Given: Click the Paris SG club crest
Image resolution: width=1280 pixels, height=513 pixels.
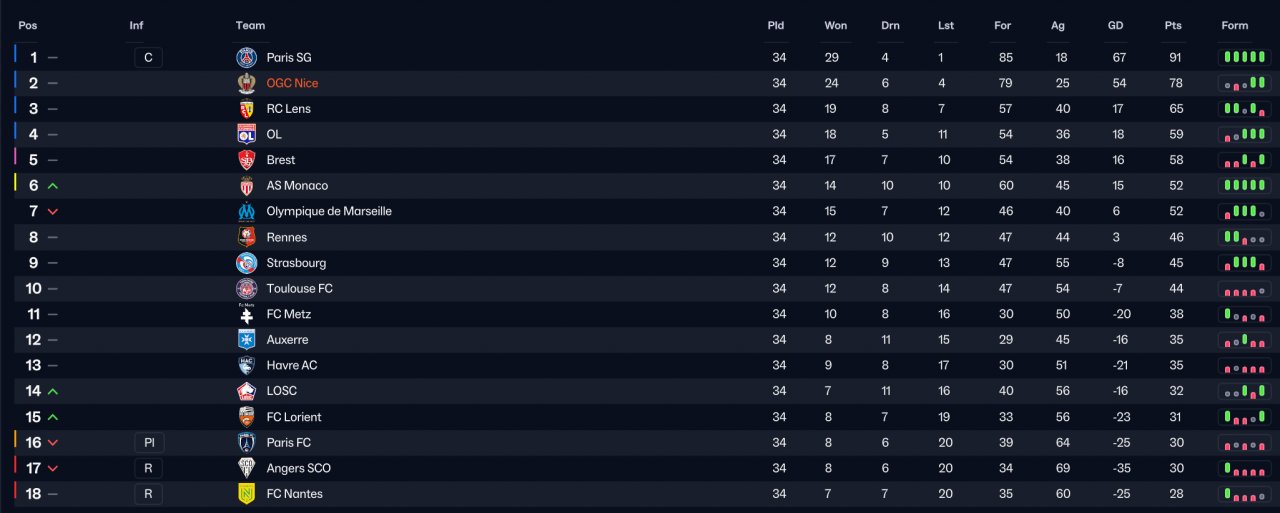Looking at the screenshot, I should (246, 58).
